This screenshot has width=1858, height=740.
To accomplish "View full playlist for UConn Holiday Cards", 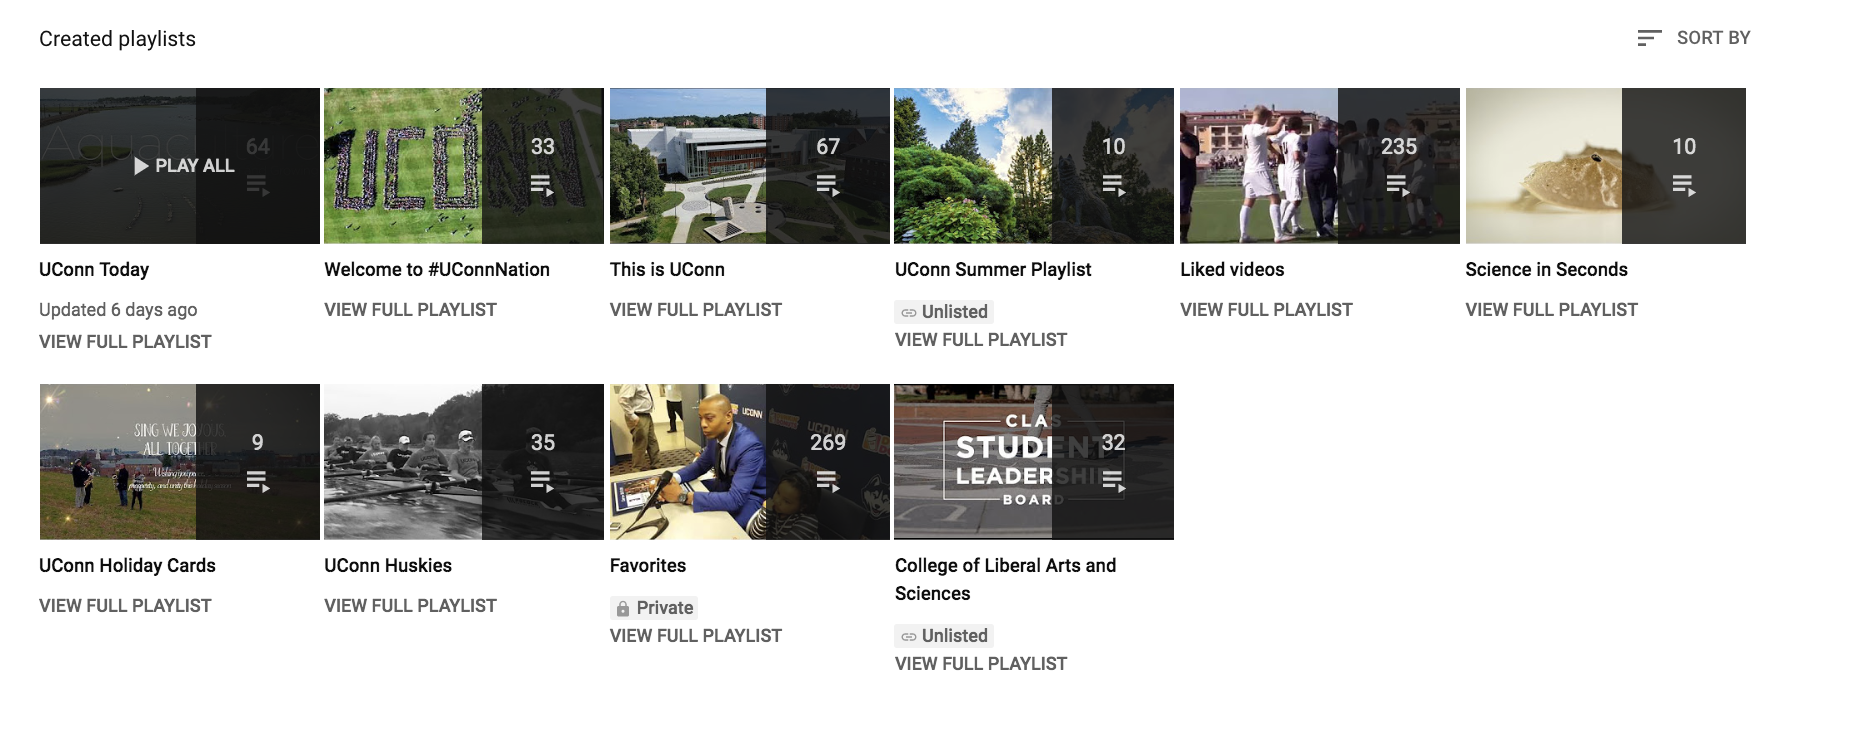I will click(125, 606).
